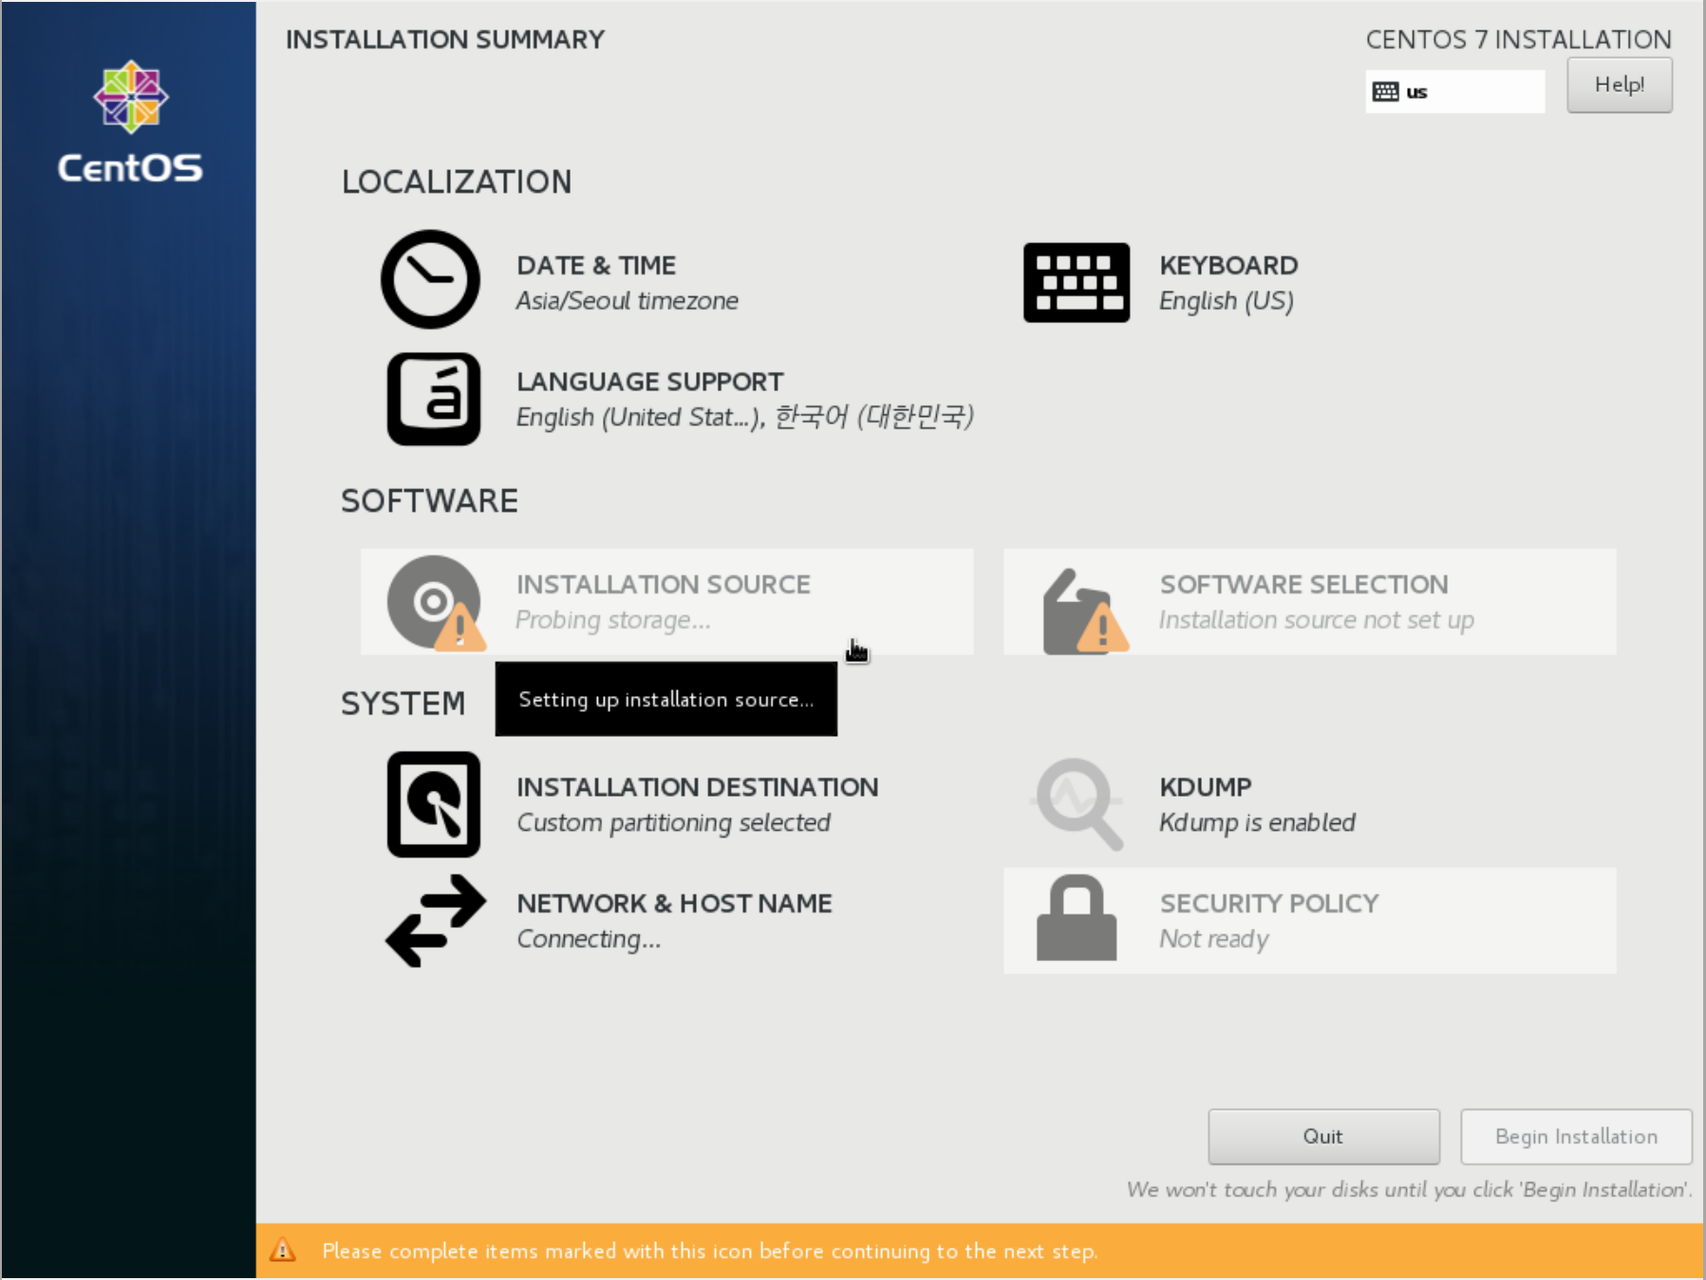Click the keyboard icon in layout indicator

[x=1385, y=92]
